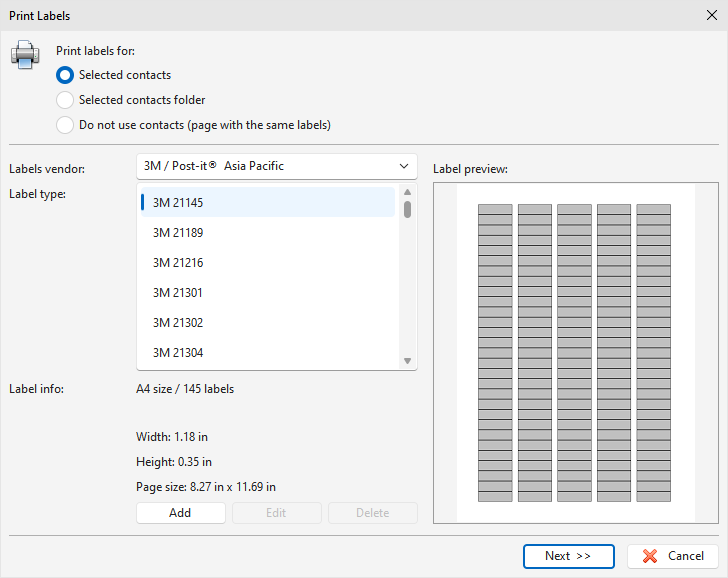The height and width of the screenshot is (578, 728).
Task: Select the 'Selected contacts' radio button
Action: pos(65,75)
